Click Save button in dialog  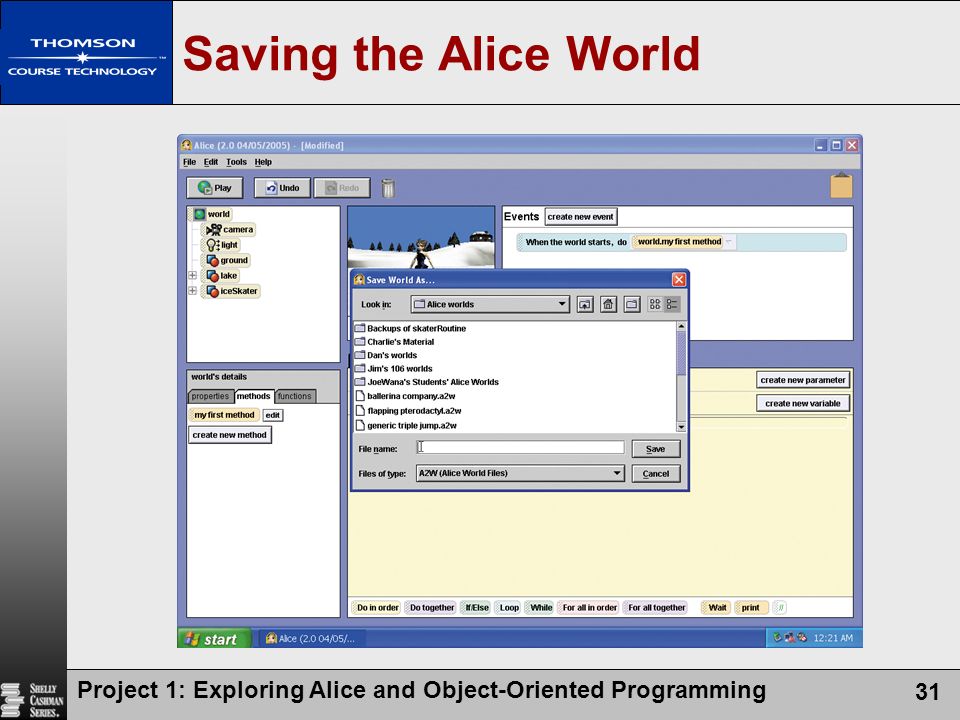click(x=656, y=449)
